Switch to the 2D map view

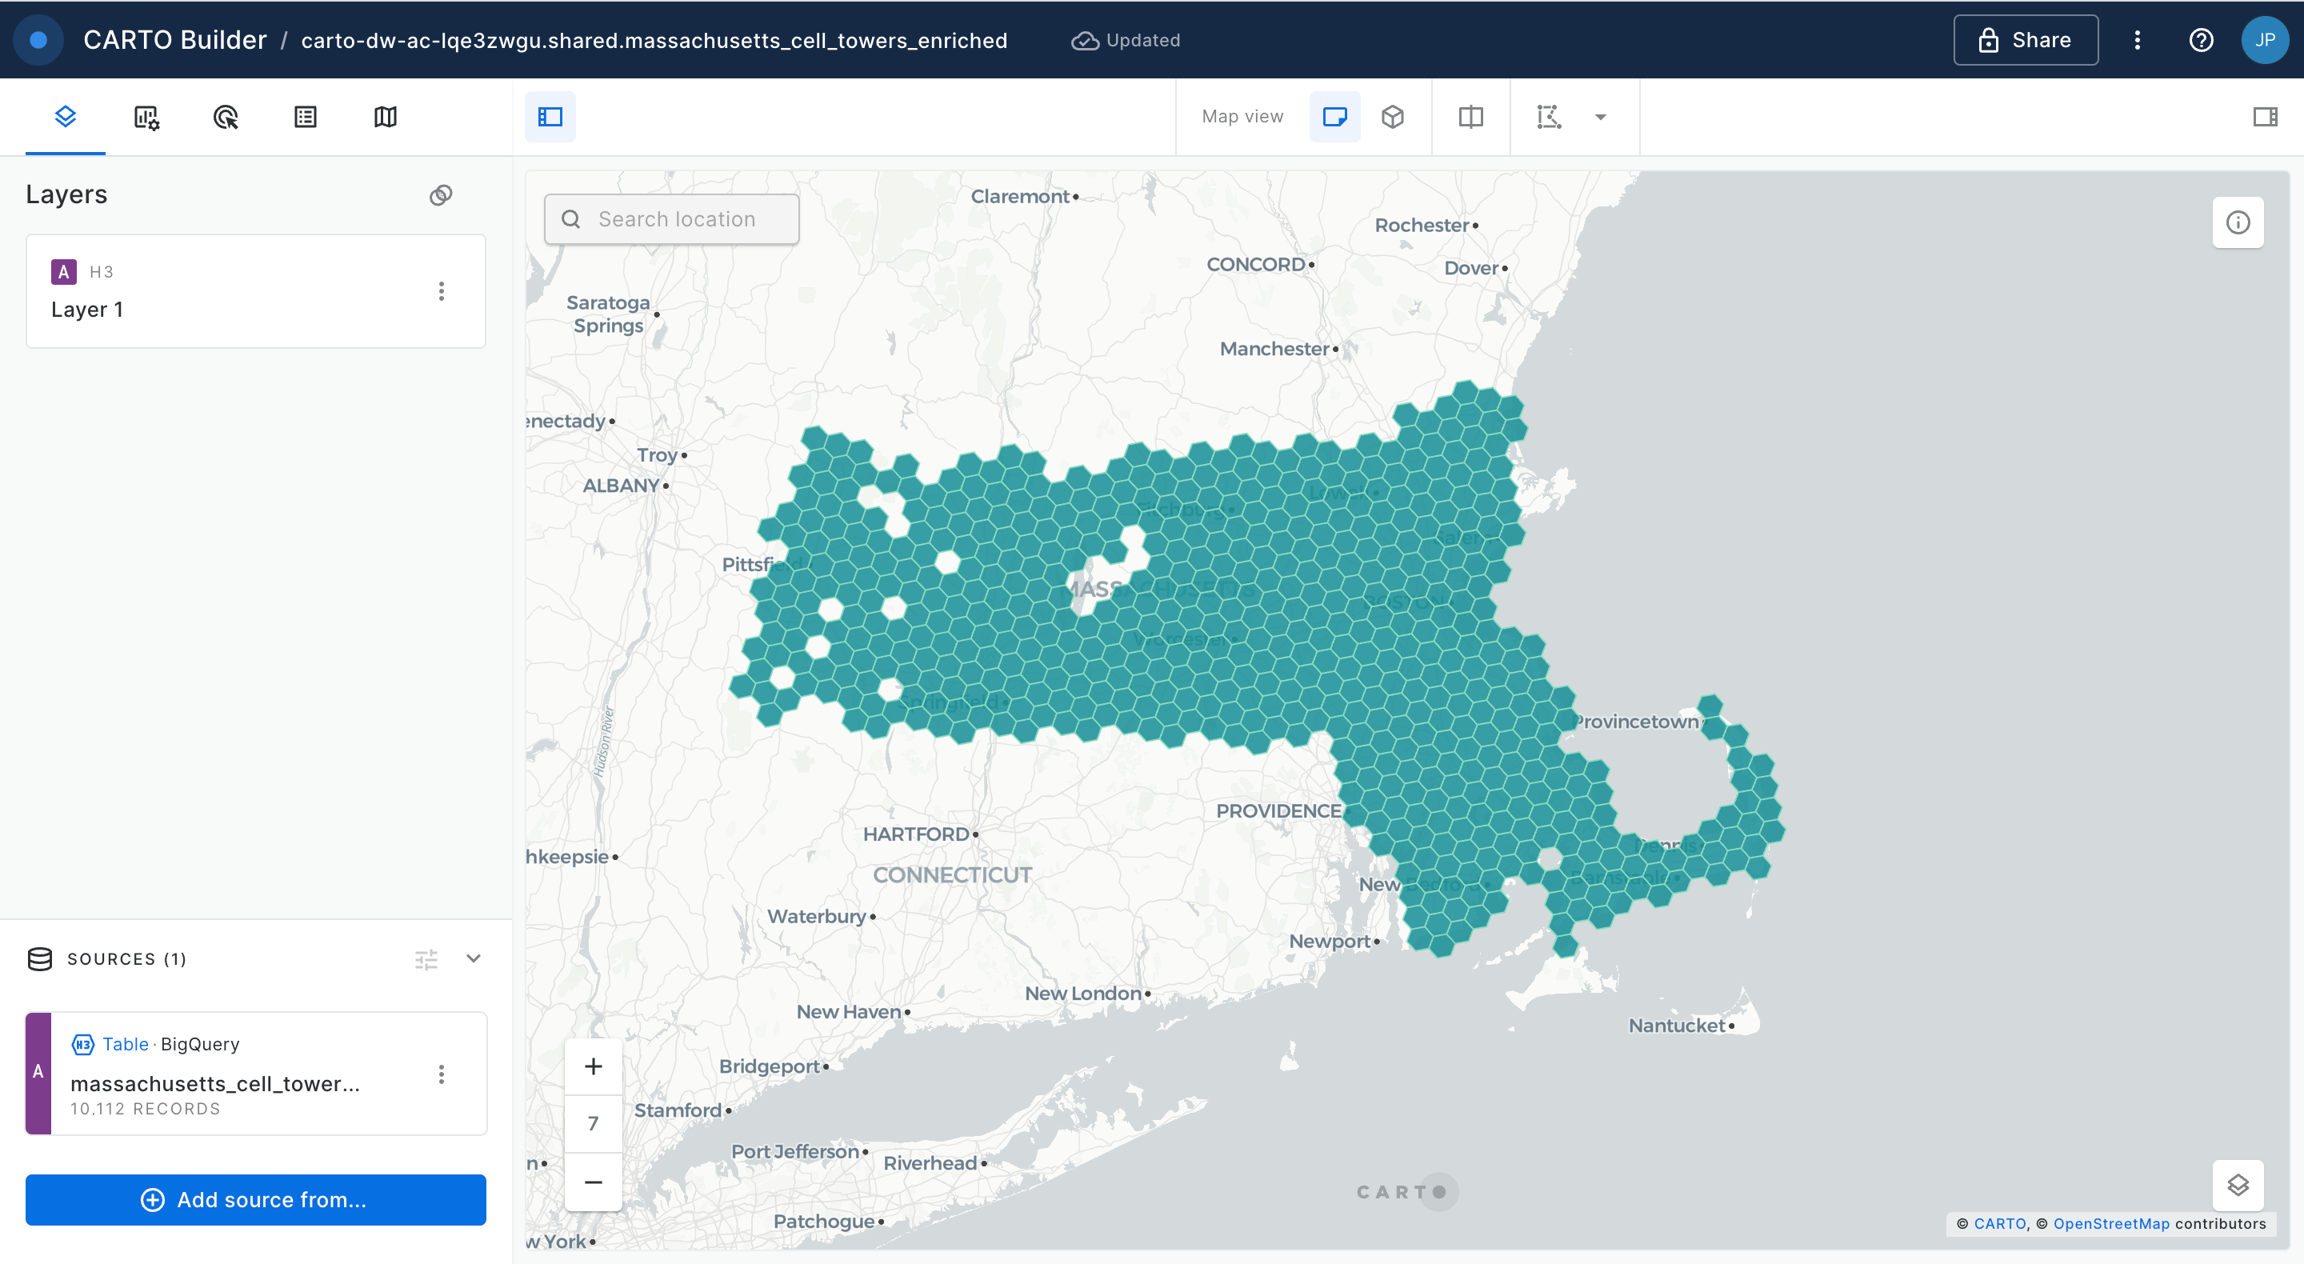point(1335,117)
